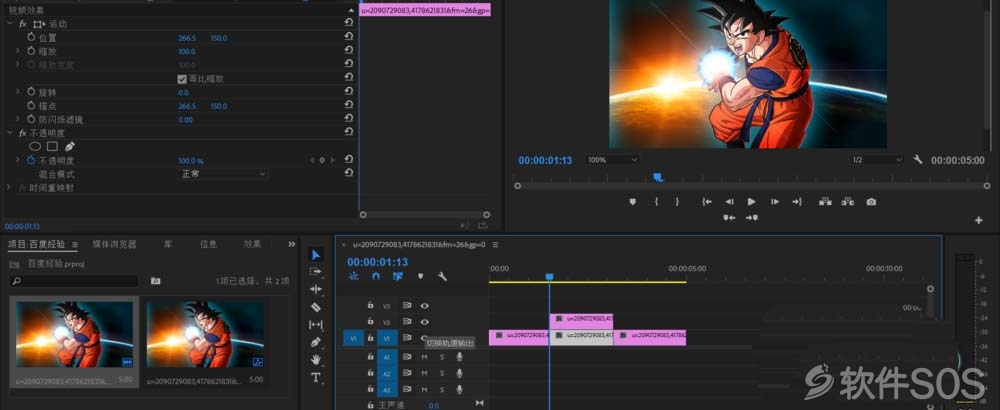1000x410 pixels.
Task: Switch to 库 tab
Action: 168,244
